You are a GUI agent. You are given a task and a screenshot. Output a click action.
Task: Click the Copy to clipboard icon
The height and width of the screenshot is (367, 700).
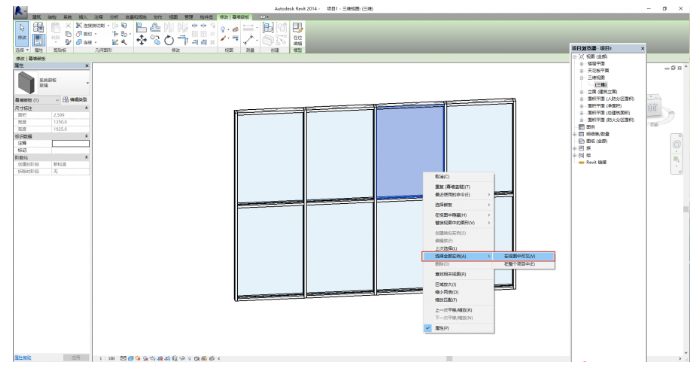point(68,34)
